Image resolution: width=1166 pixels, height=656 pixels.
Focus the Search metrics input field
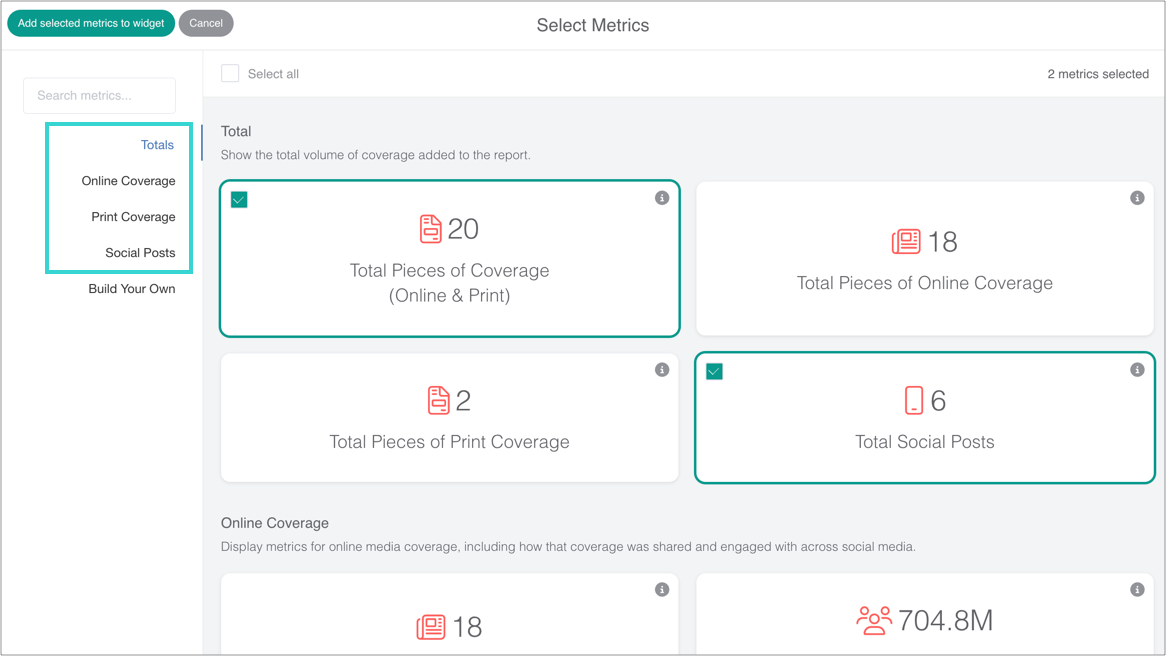point(99,96)
